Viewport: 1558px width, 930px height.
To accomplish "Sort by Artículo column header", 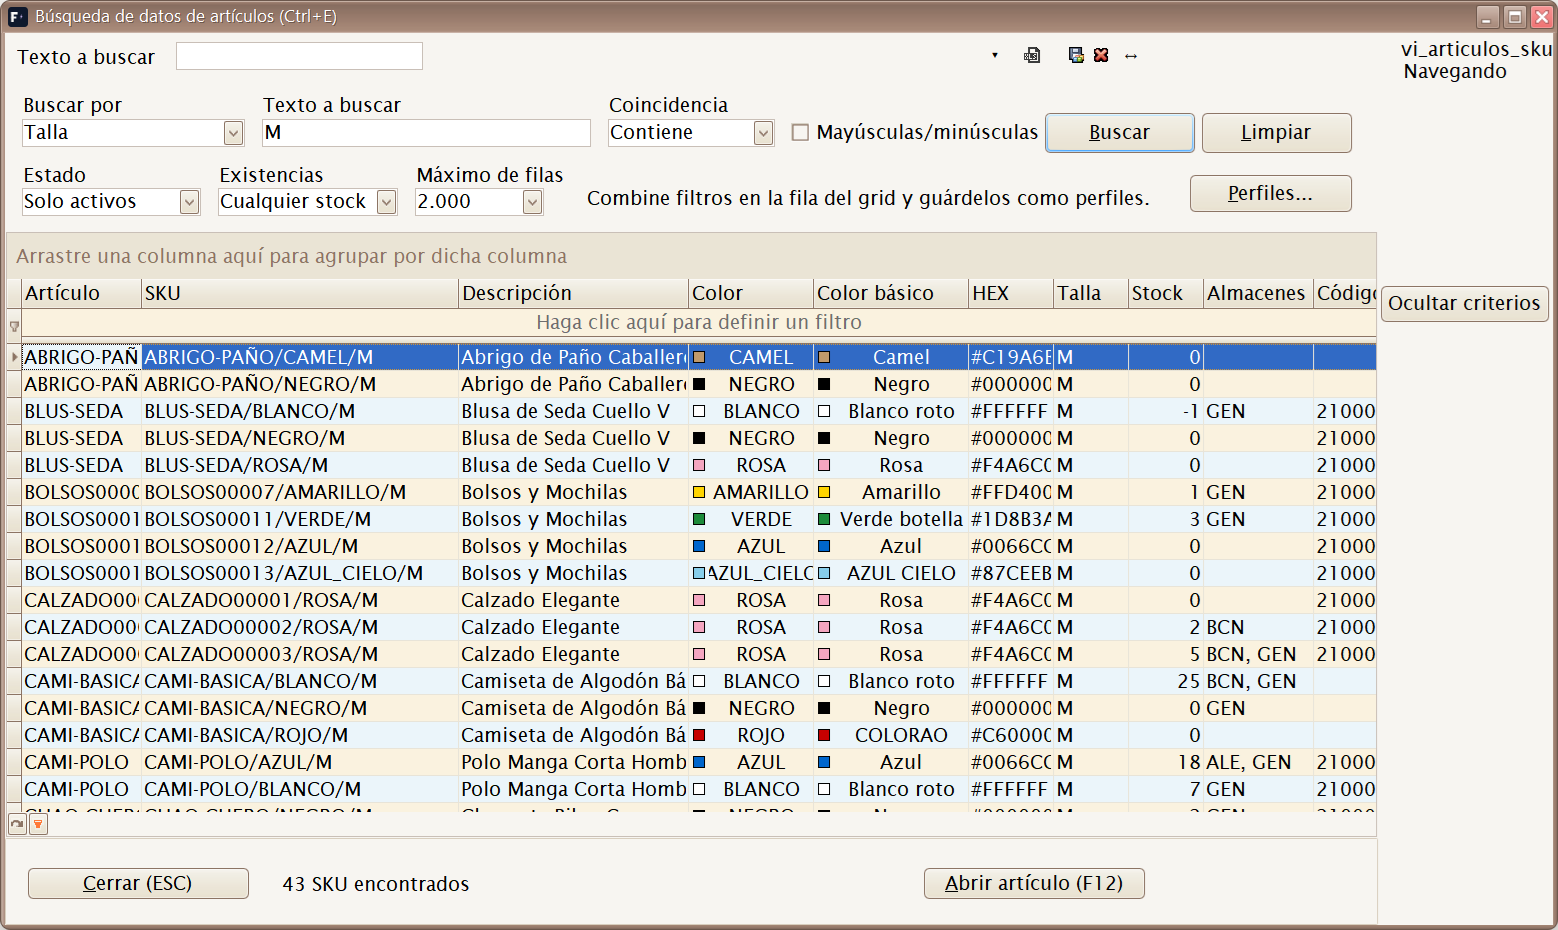I will pyautogui.click(x=81, y=293).
